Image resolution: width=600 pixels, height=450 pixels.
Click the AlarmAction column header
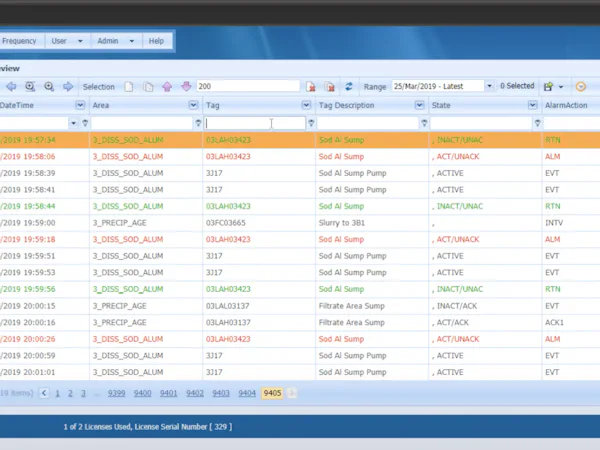566,105
